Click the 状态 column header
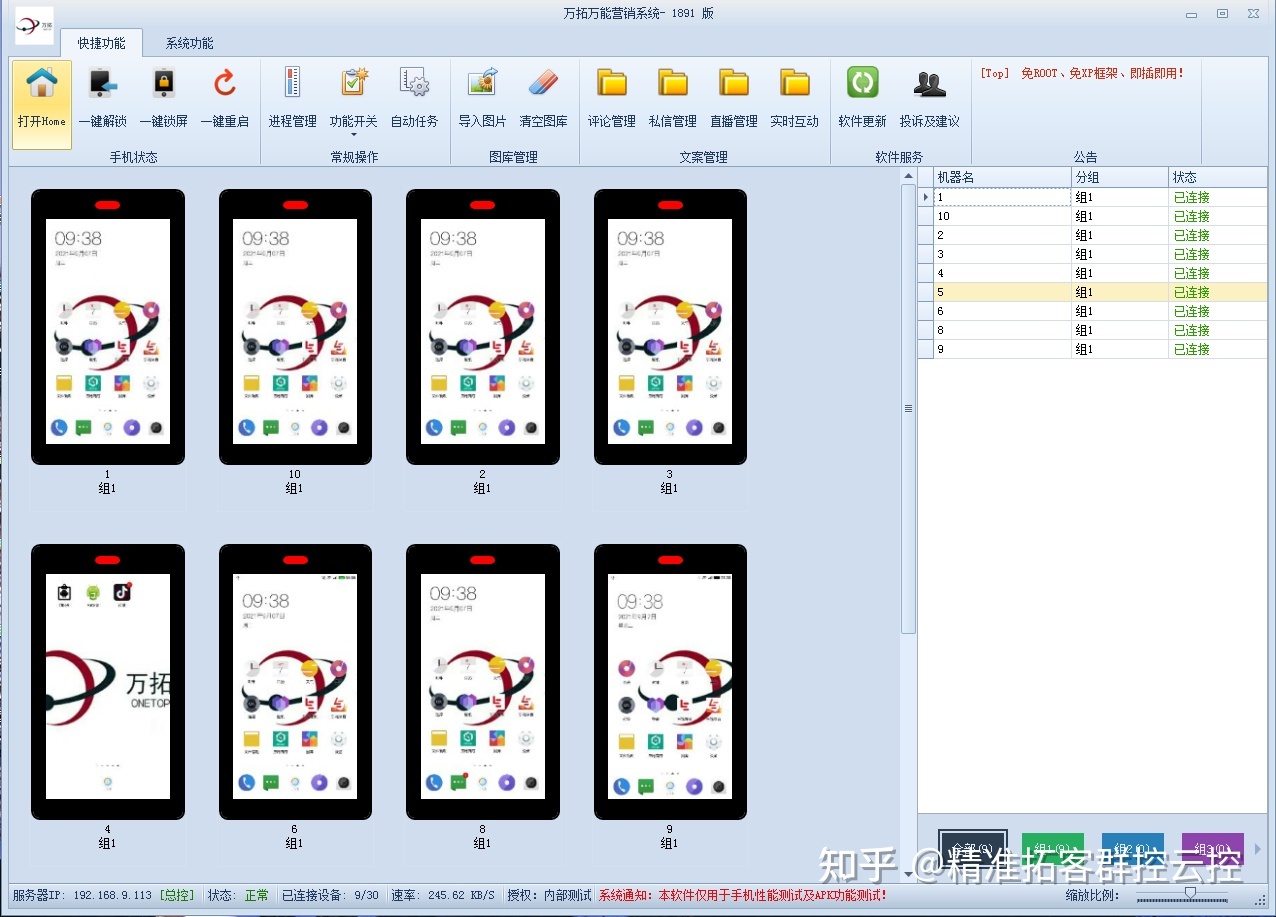Screen dimensions: 1276x917 [1217, 177]
